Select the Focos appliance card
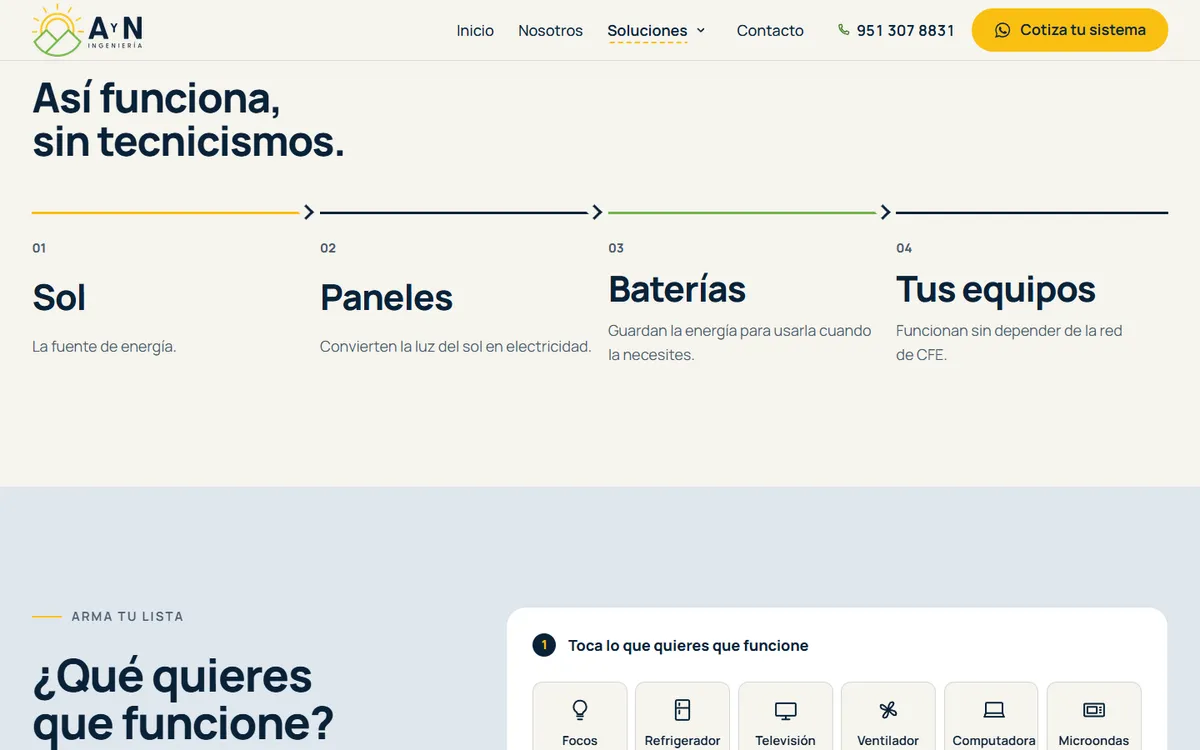1200x750 pixels. 580,716
